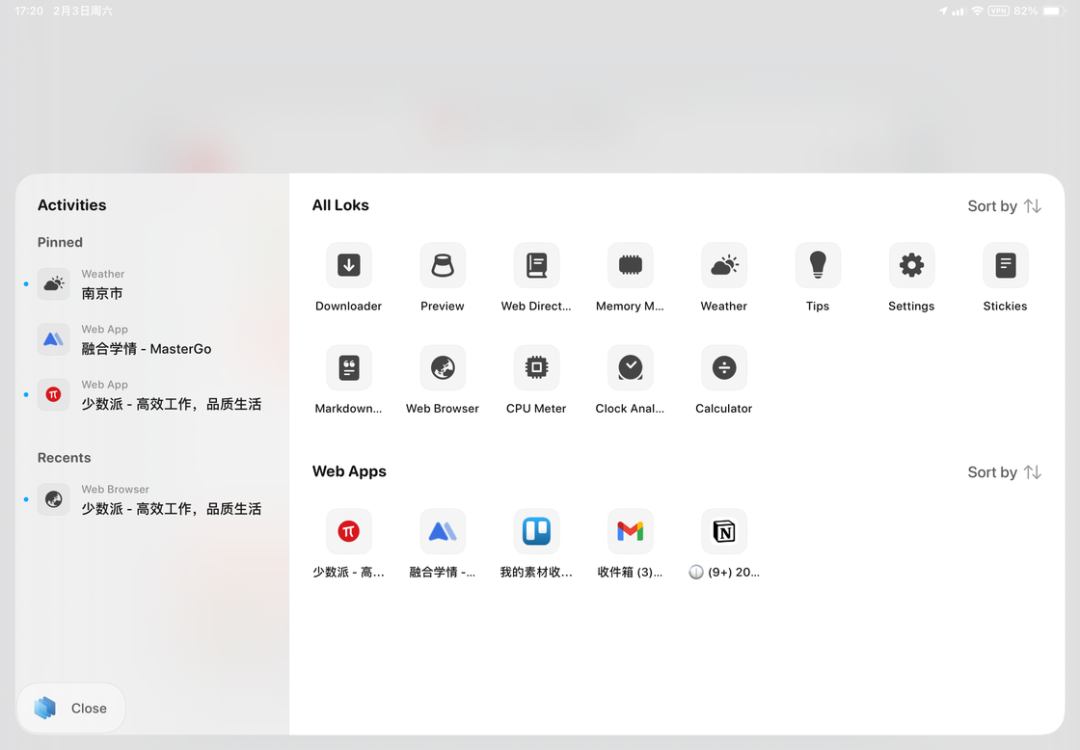Open the Downloader lok
The width and height of the screenshot is (1080, 750).
coord(348,266)
